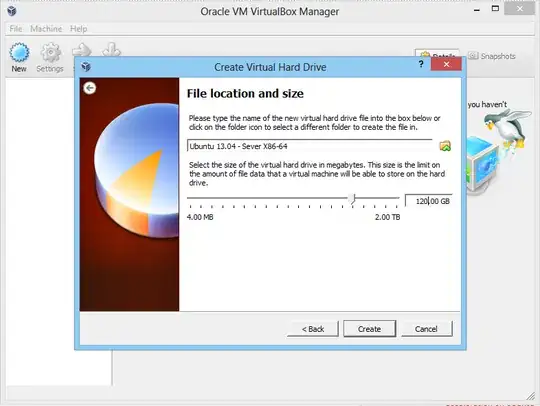The image size is (540, 406).
Task: Cancel the hard drive wizard
Action: [x=426, y=329]
